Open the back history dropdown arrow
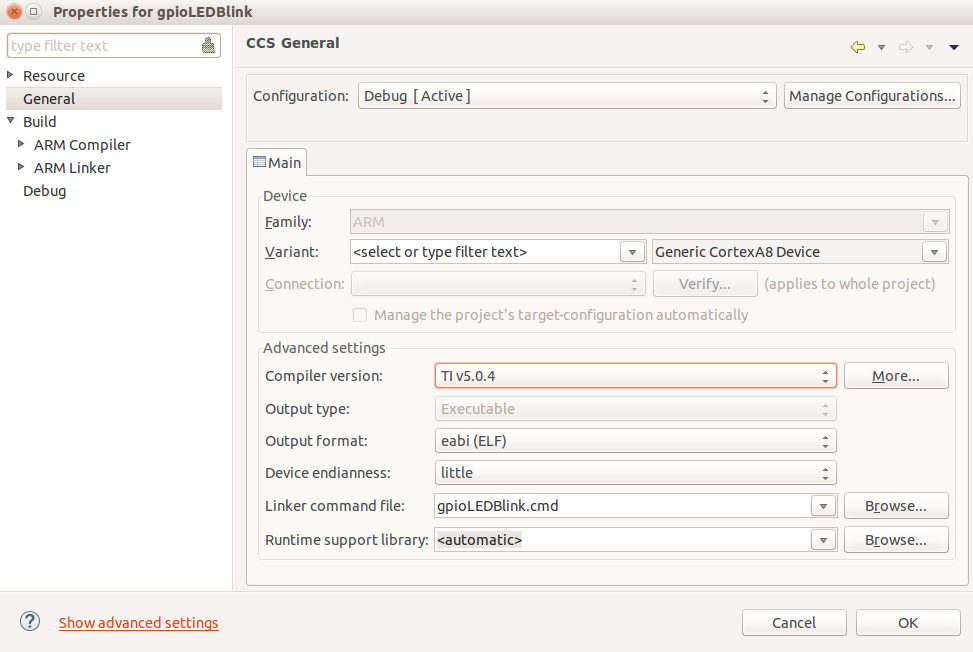The height and width of the screenshot is (652, 973). [x=881, y=48]
